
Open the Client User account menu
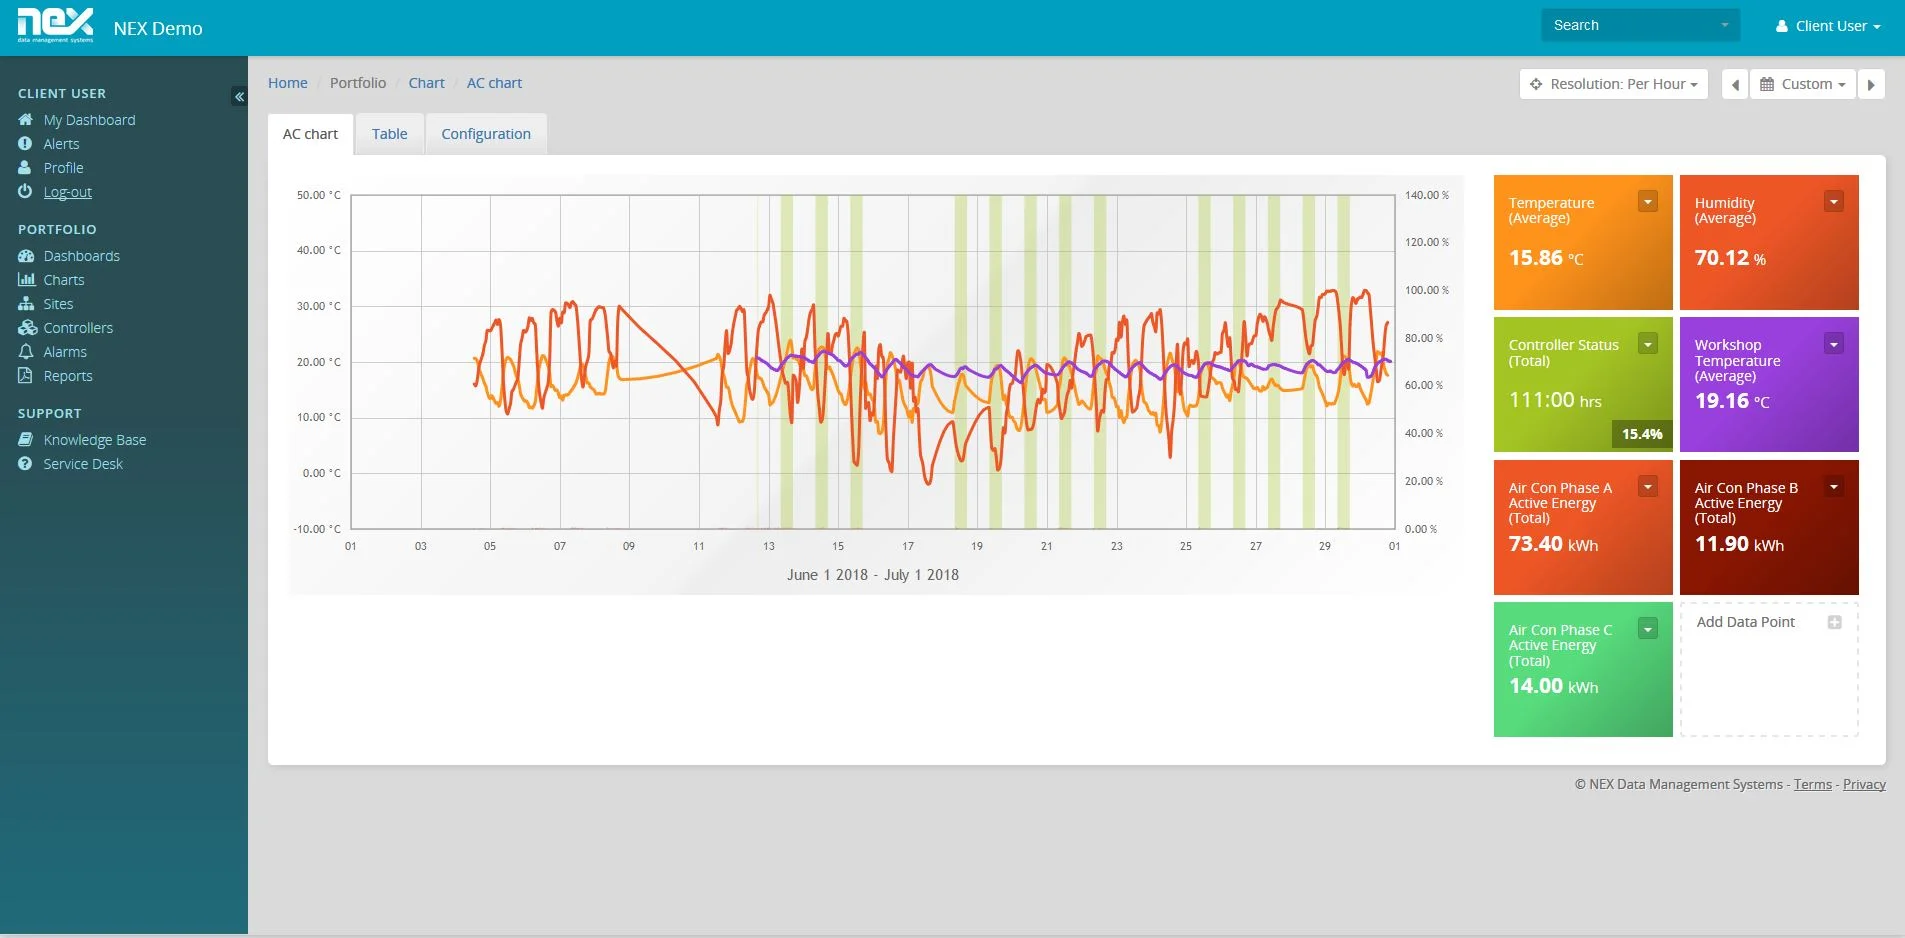[x=1828, y=26]
